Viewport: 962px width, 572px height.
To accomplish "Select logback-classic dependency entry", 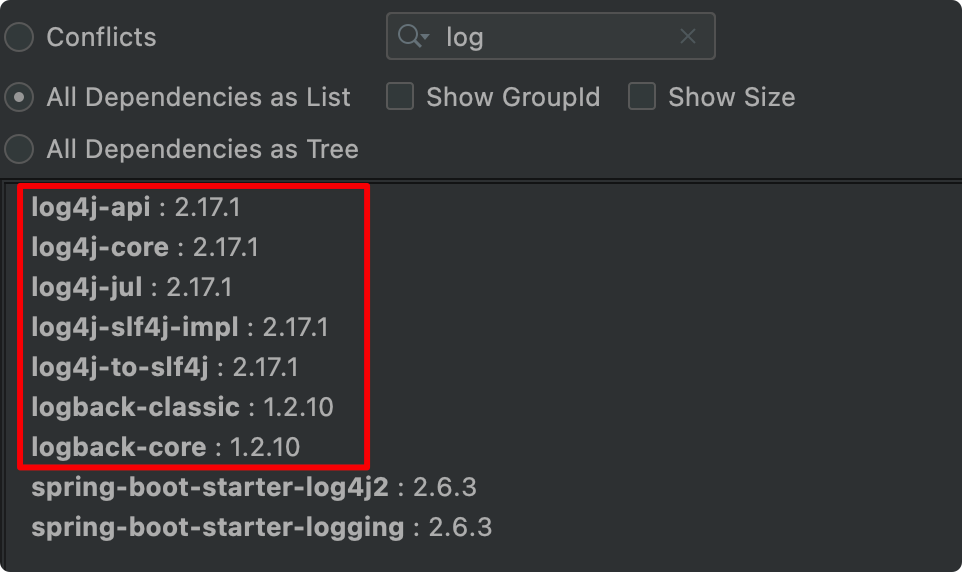I will pyautogui.click(x=181, y=407).
